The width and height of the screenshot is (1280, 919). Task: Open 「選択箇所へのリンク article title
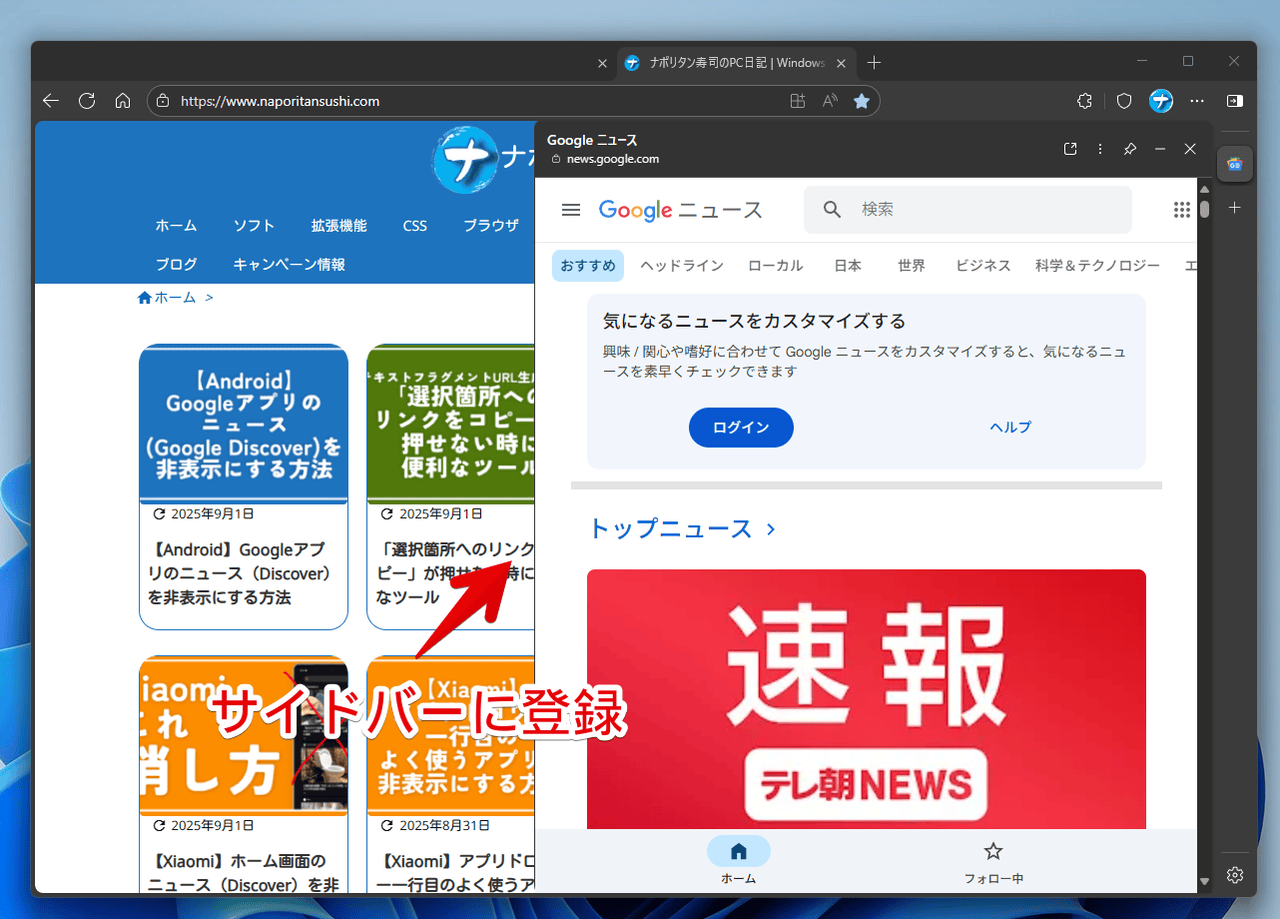pyautogui.click(x=455, y=574)
